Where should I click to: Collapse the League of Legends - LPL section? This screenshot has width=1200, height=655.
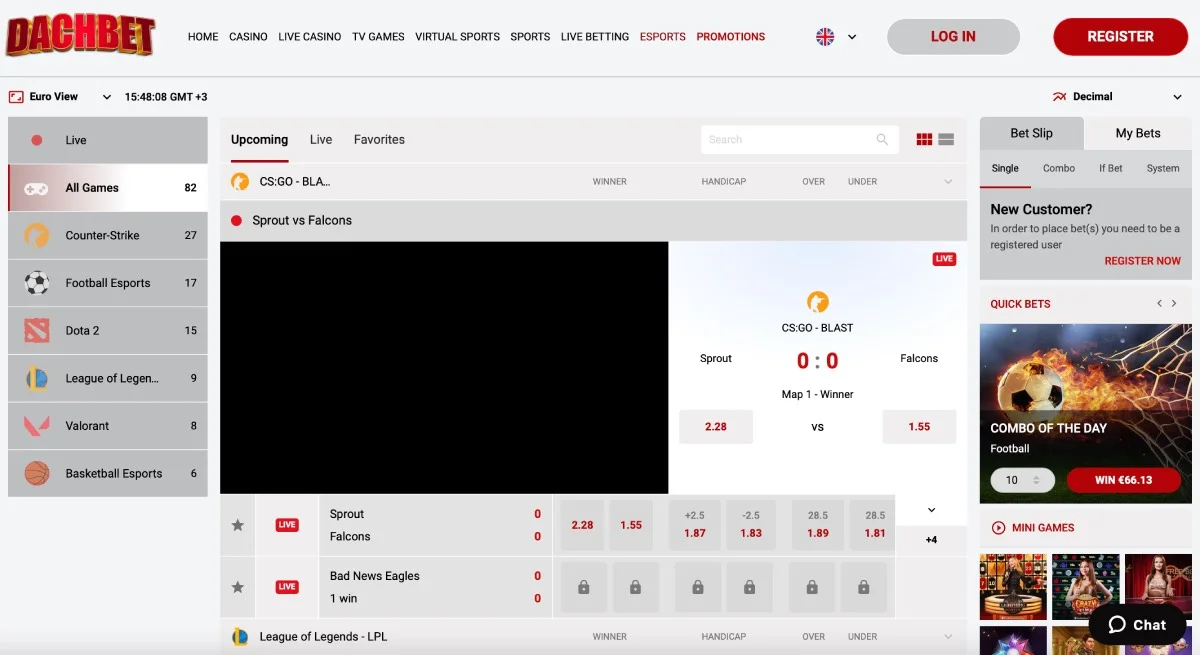point(948,636)
